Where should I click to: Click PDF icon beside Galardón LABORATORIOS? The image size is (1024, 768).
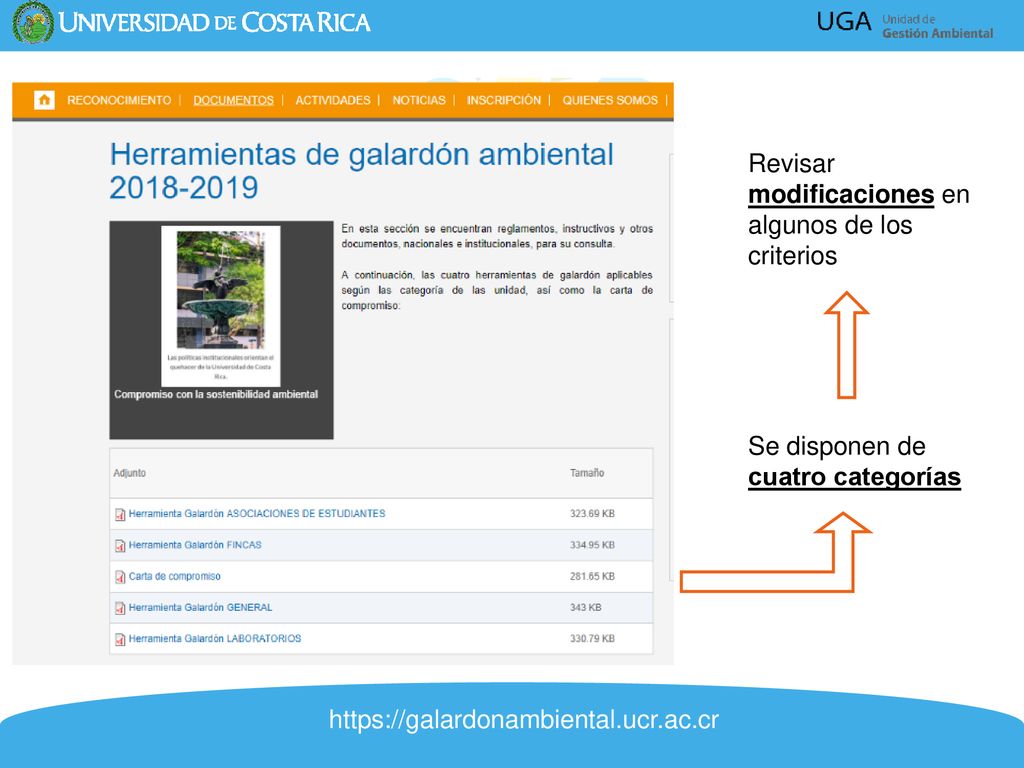120,640
